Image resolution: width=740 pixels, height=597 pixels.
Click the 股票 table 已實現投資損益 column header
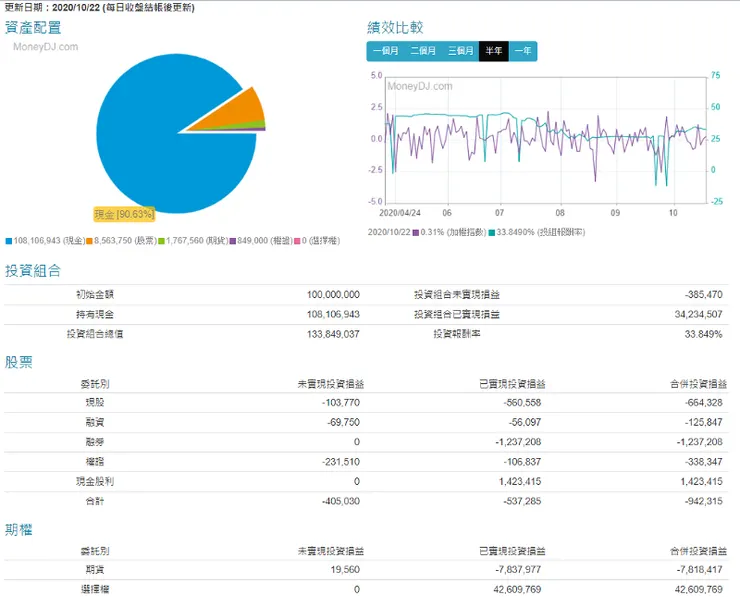(x=512, y=384)
